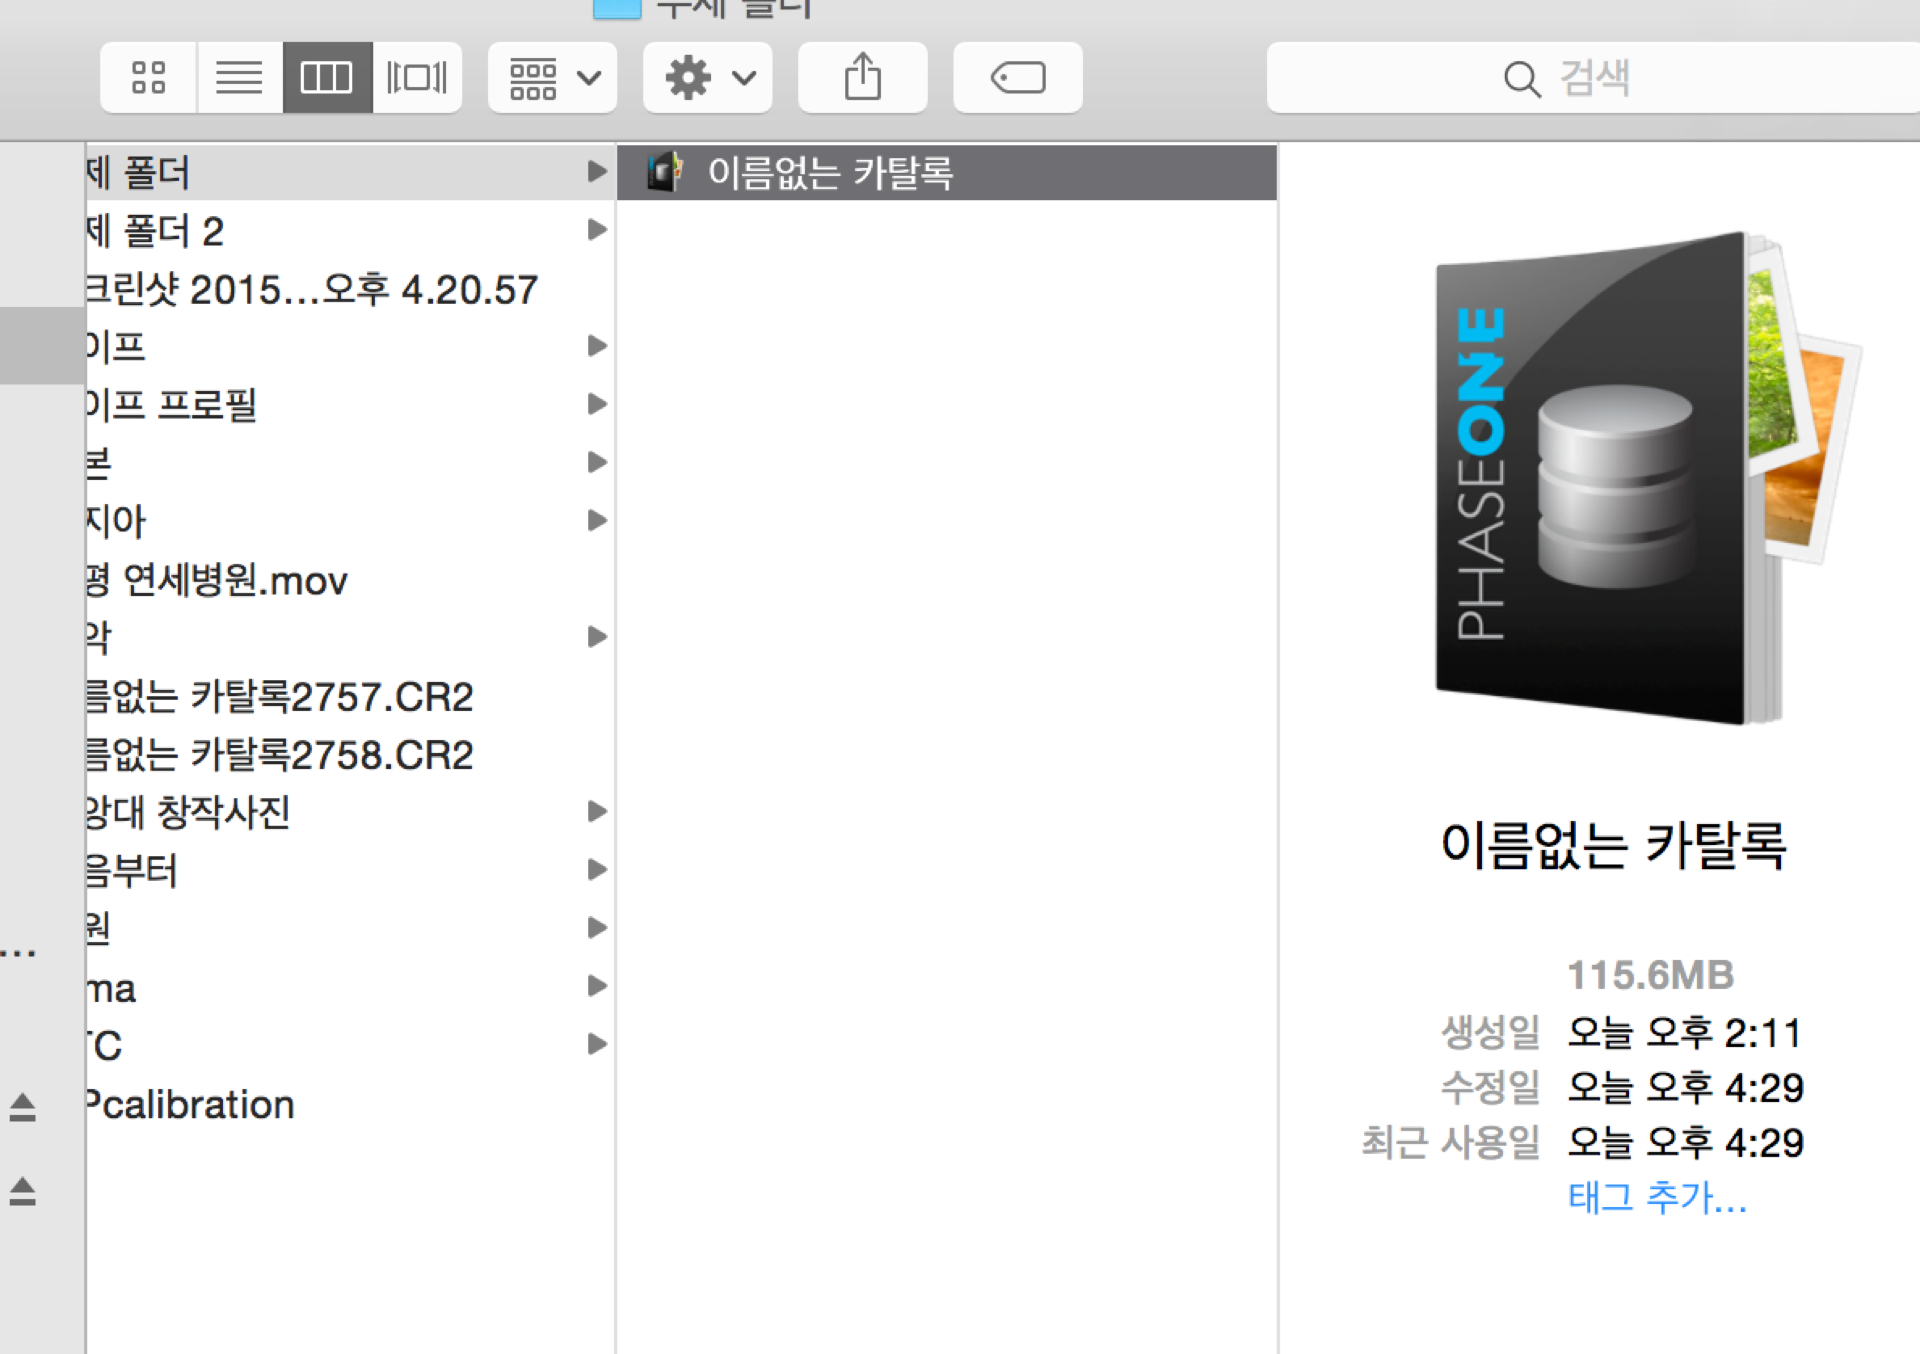Click the Share toolbar icon
The height and width of the screenshot is (1354, 1920).
(862, 77)
